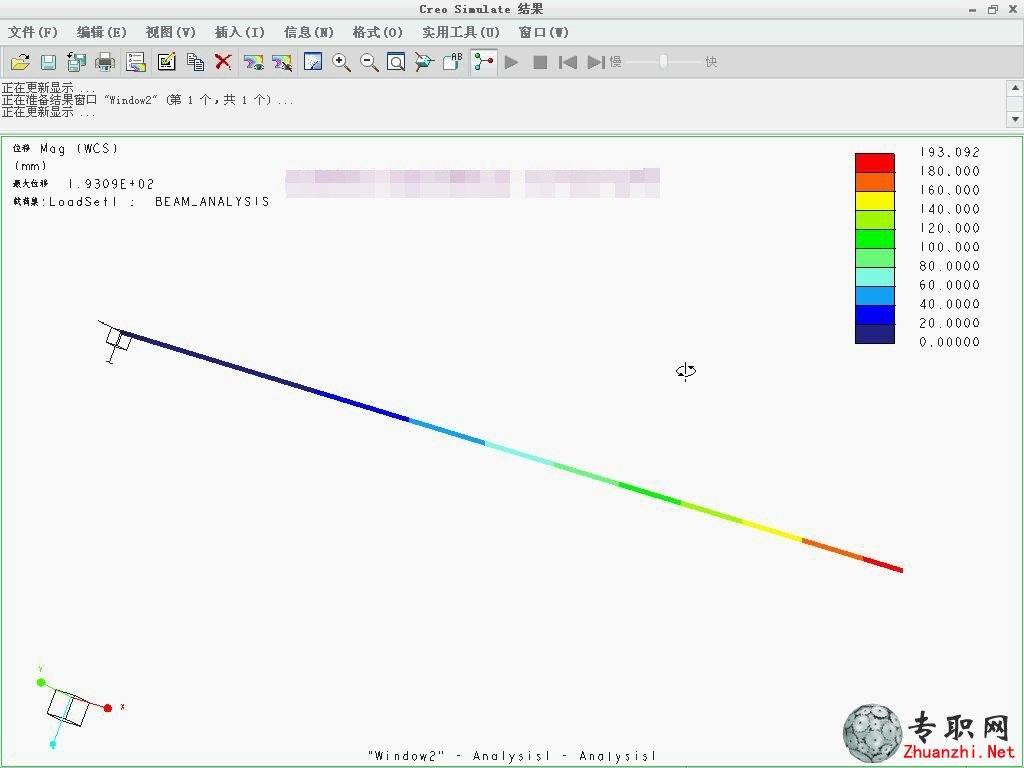Image resolution: width=1024 pixels, height=768 pixels.
Task: Click the yellow legend color swatch
Action: coord(874,200)
